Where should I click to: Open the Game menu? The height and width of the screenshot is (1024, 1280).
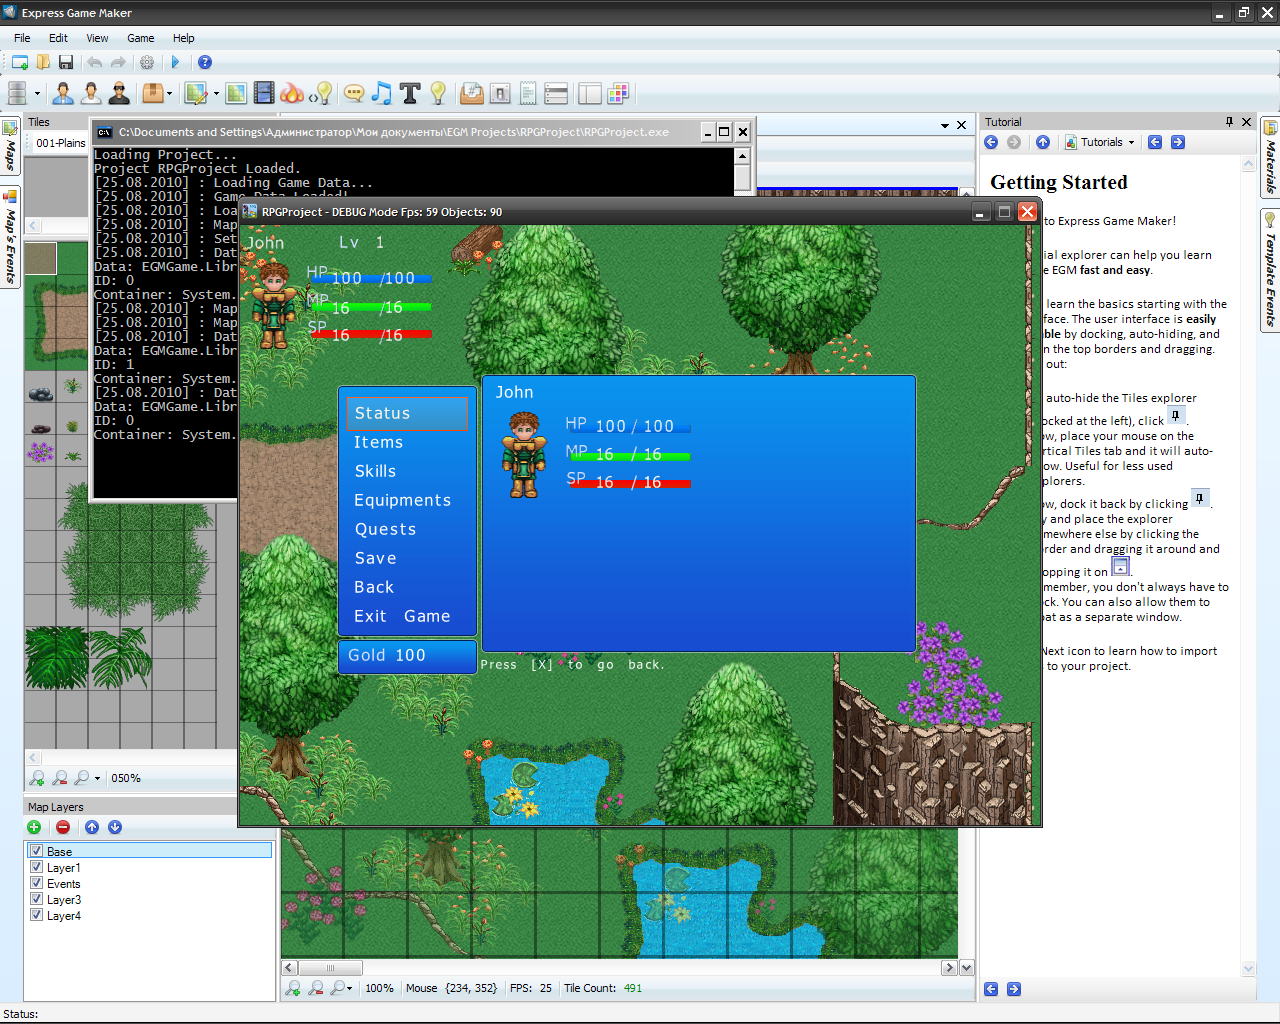click(141, 38)
